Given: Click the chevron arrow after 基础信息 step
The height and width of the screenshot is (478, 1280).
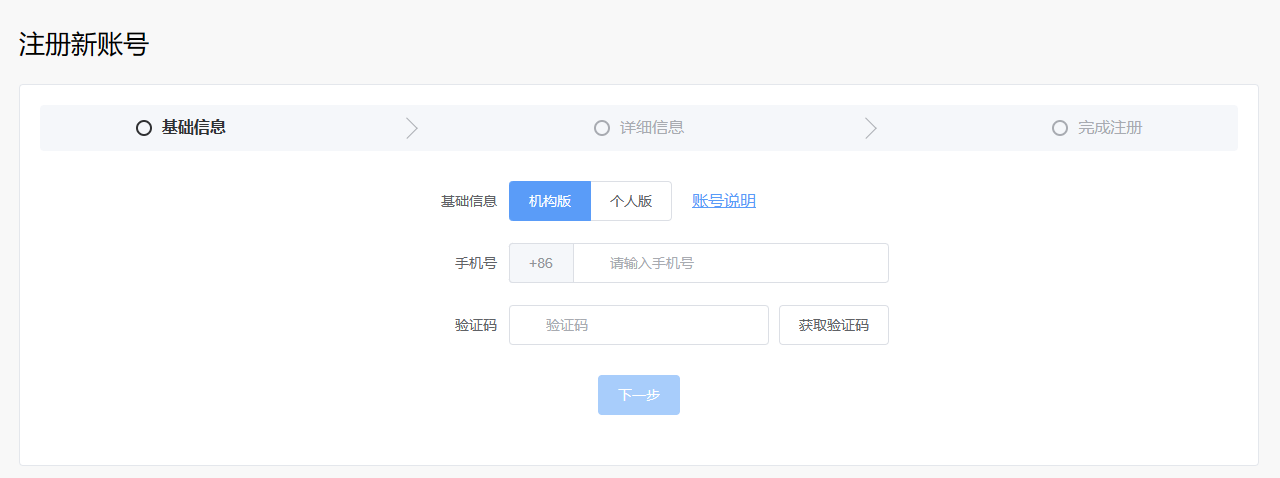Looking at the screenshot, I should (x=412, y=128).
